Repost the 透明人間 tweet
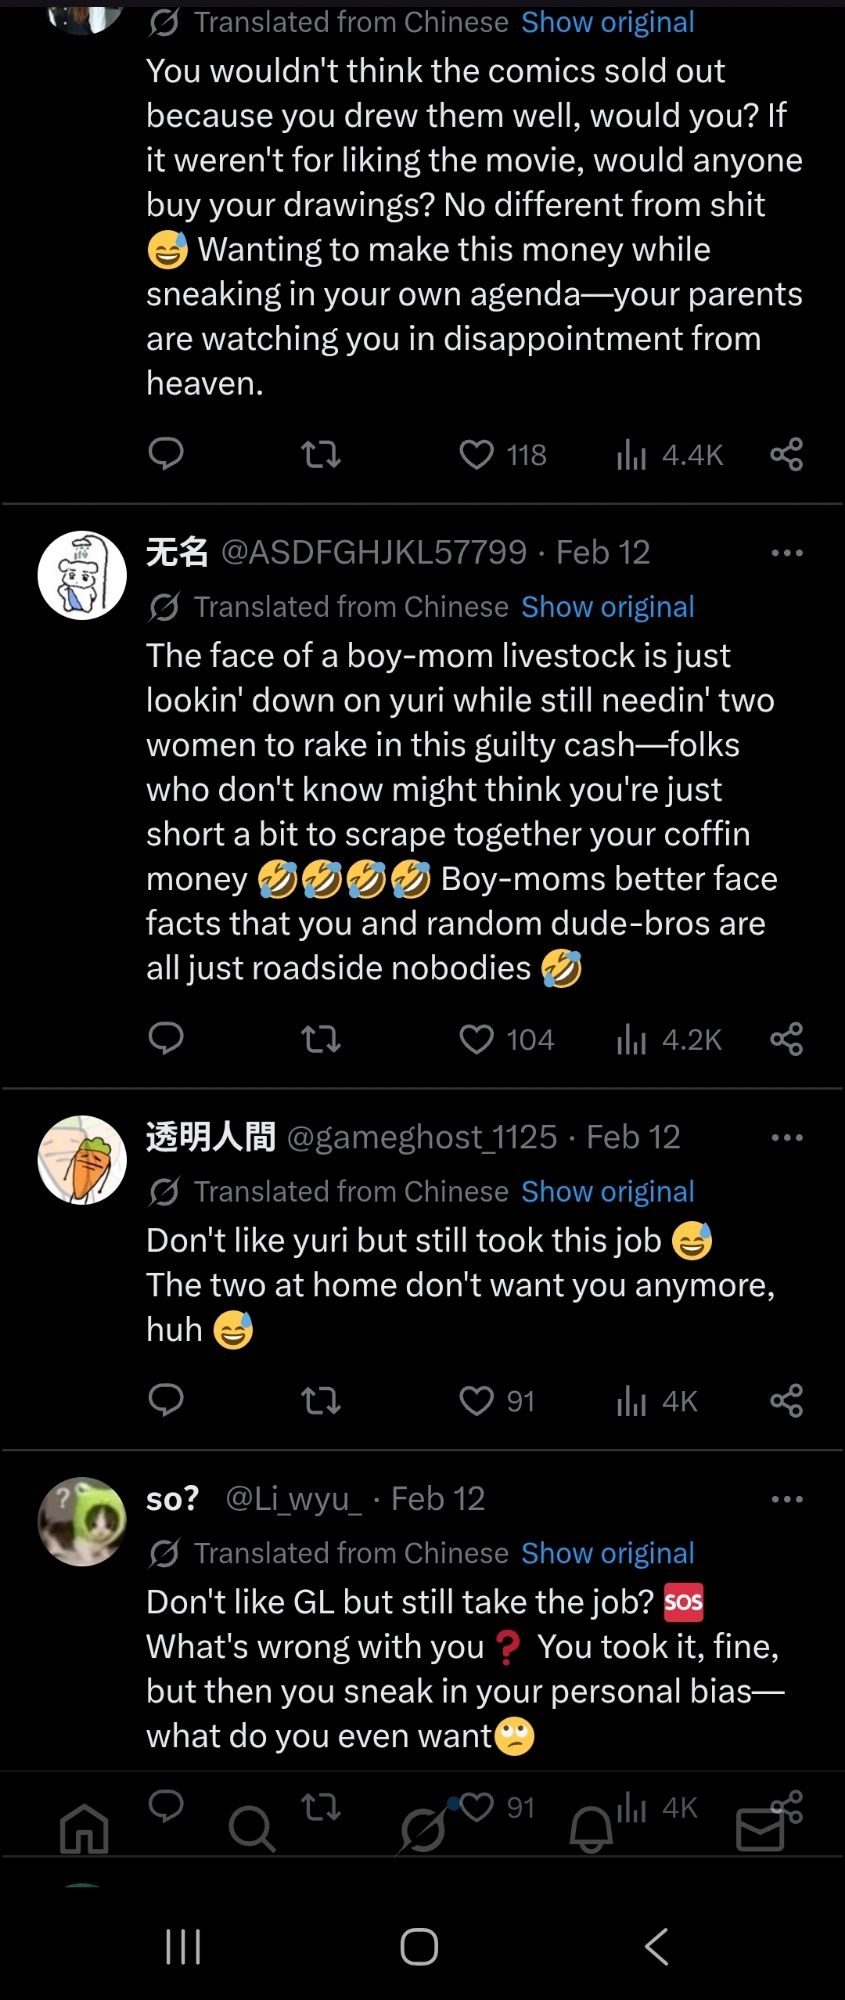The height and width of the screenshot is (2000, 845). click(321, 1401)
